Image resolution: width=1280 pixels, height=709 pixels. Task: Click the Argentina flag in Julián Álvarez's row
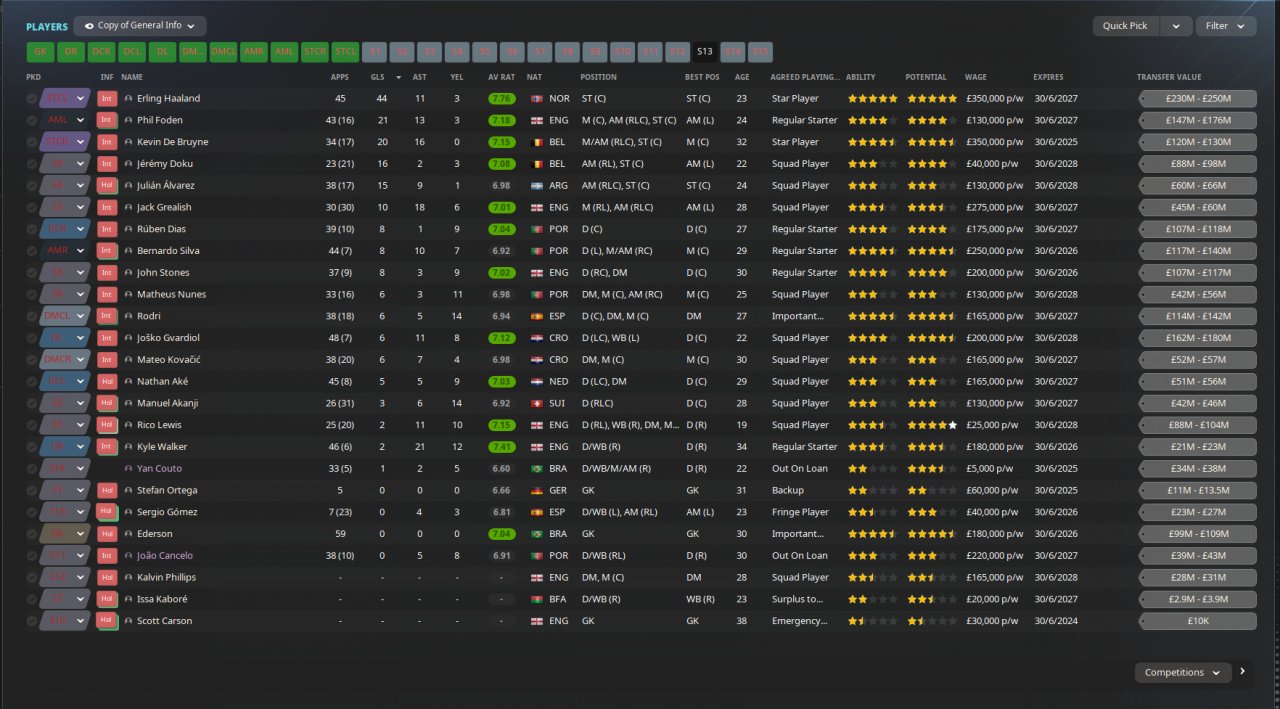pyautogui.click(x=535, y=185)
